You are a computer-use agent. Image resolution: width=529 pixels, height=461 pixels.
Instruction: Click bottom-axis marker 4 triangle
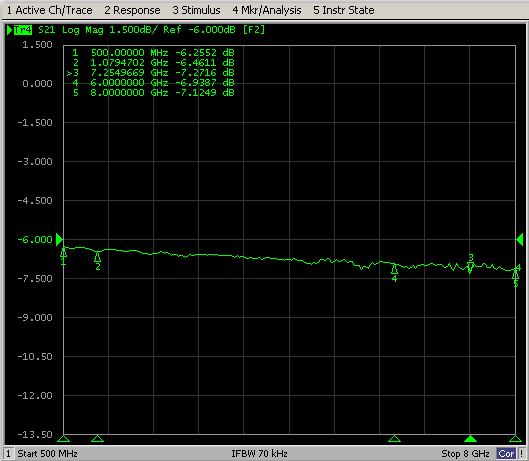click(394, 439)
